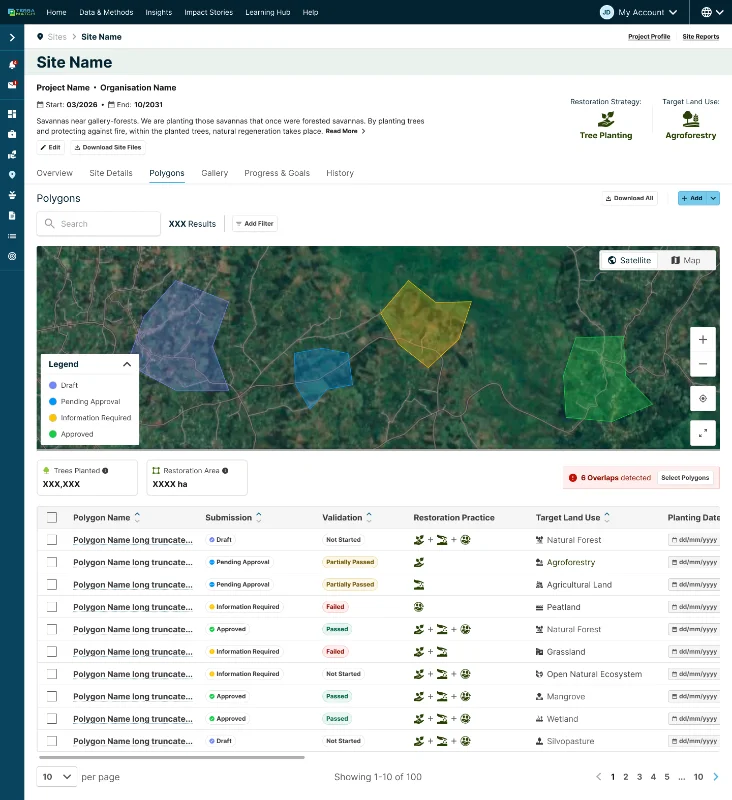Check the Mangrove row checkbox
Image resolution: width=732 pixels, height=800 pixels.
click(x=52, y=696)
